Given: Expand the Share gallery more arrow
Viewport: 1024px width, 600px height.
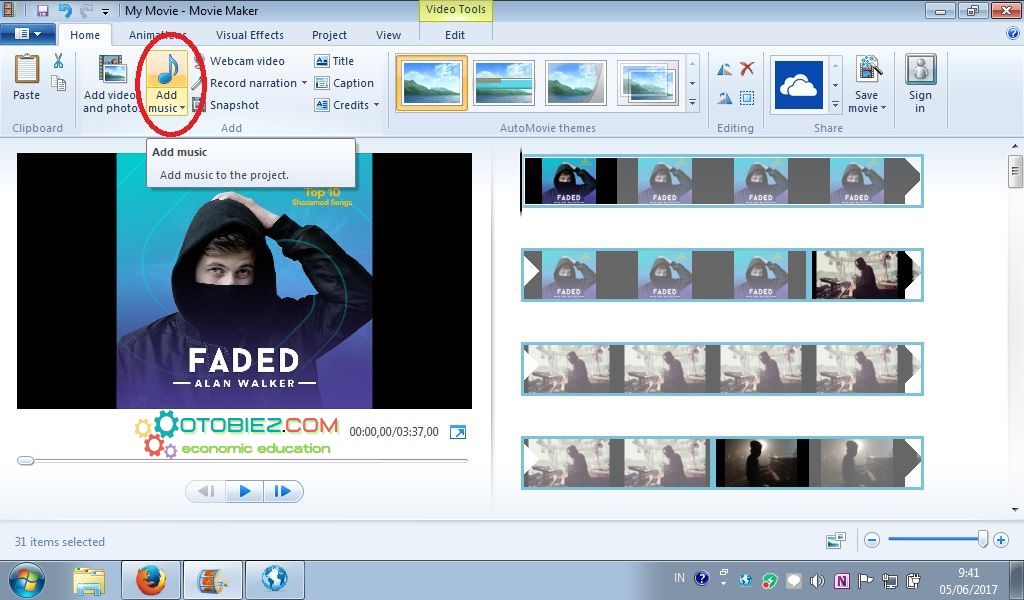Looking at the screenshot, I should point(835,104).
